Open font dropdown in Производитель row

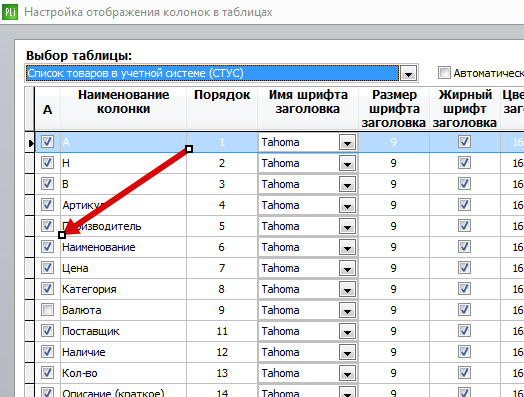coord(347,227)
